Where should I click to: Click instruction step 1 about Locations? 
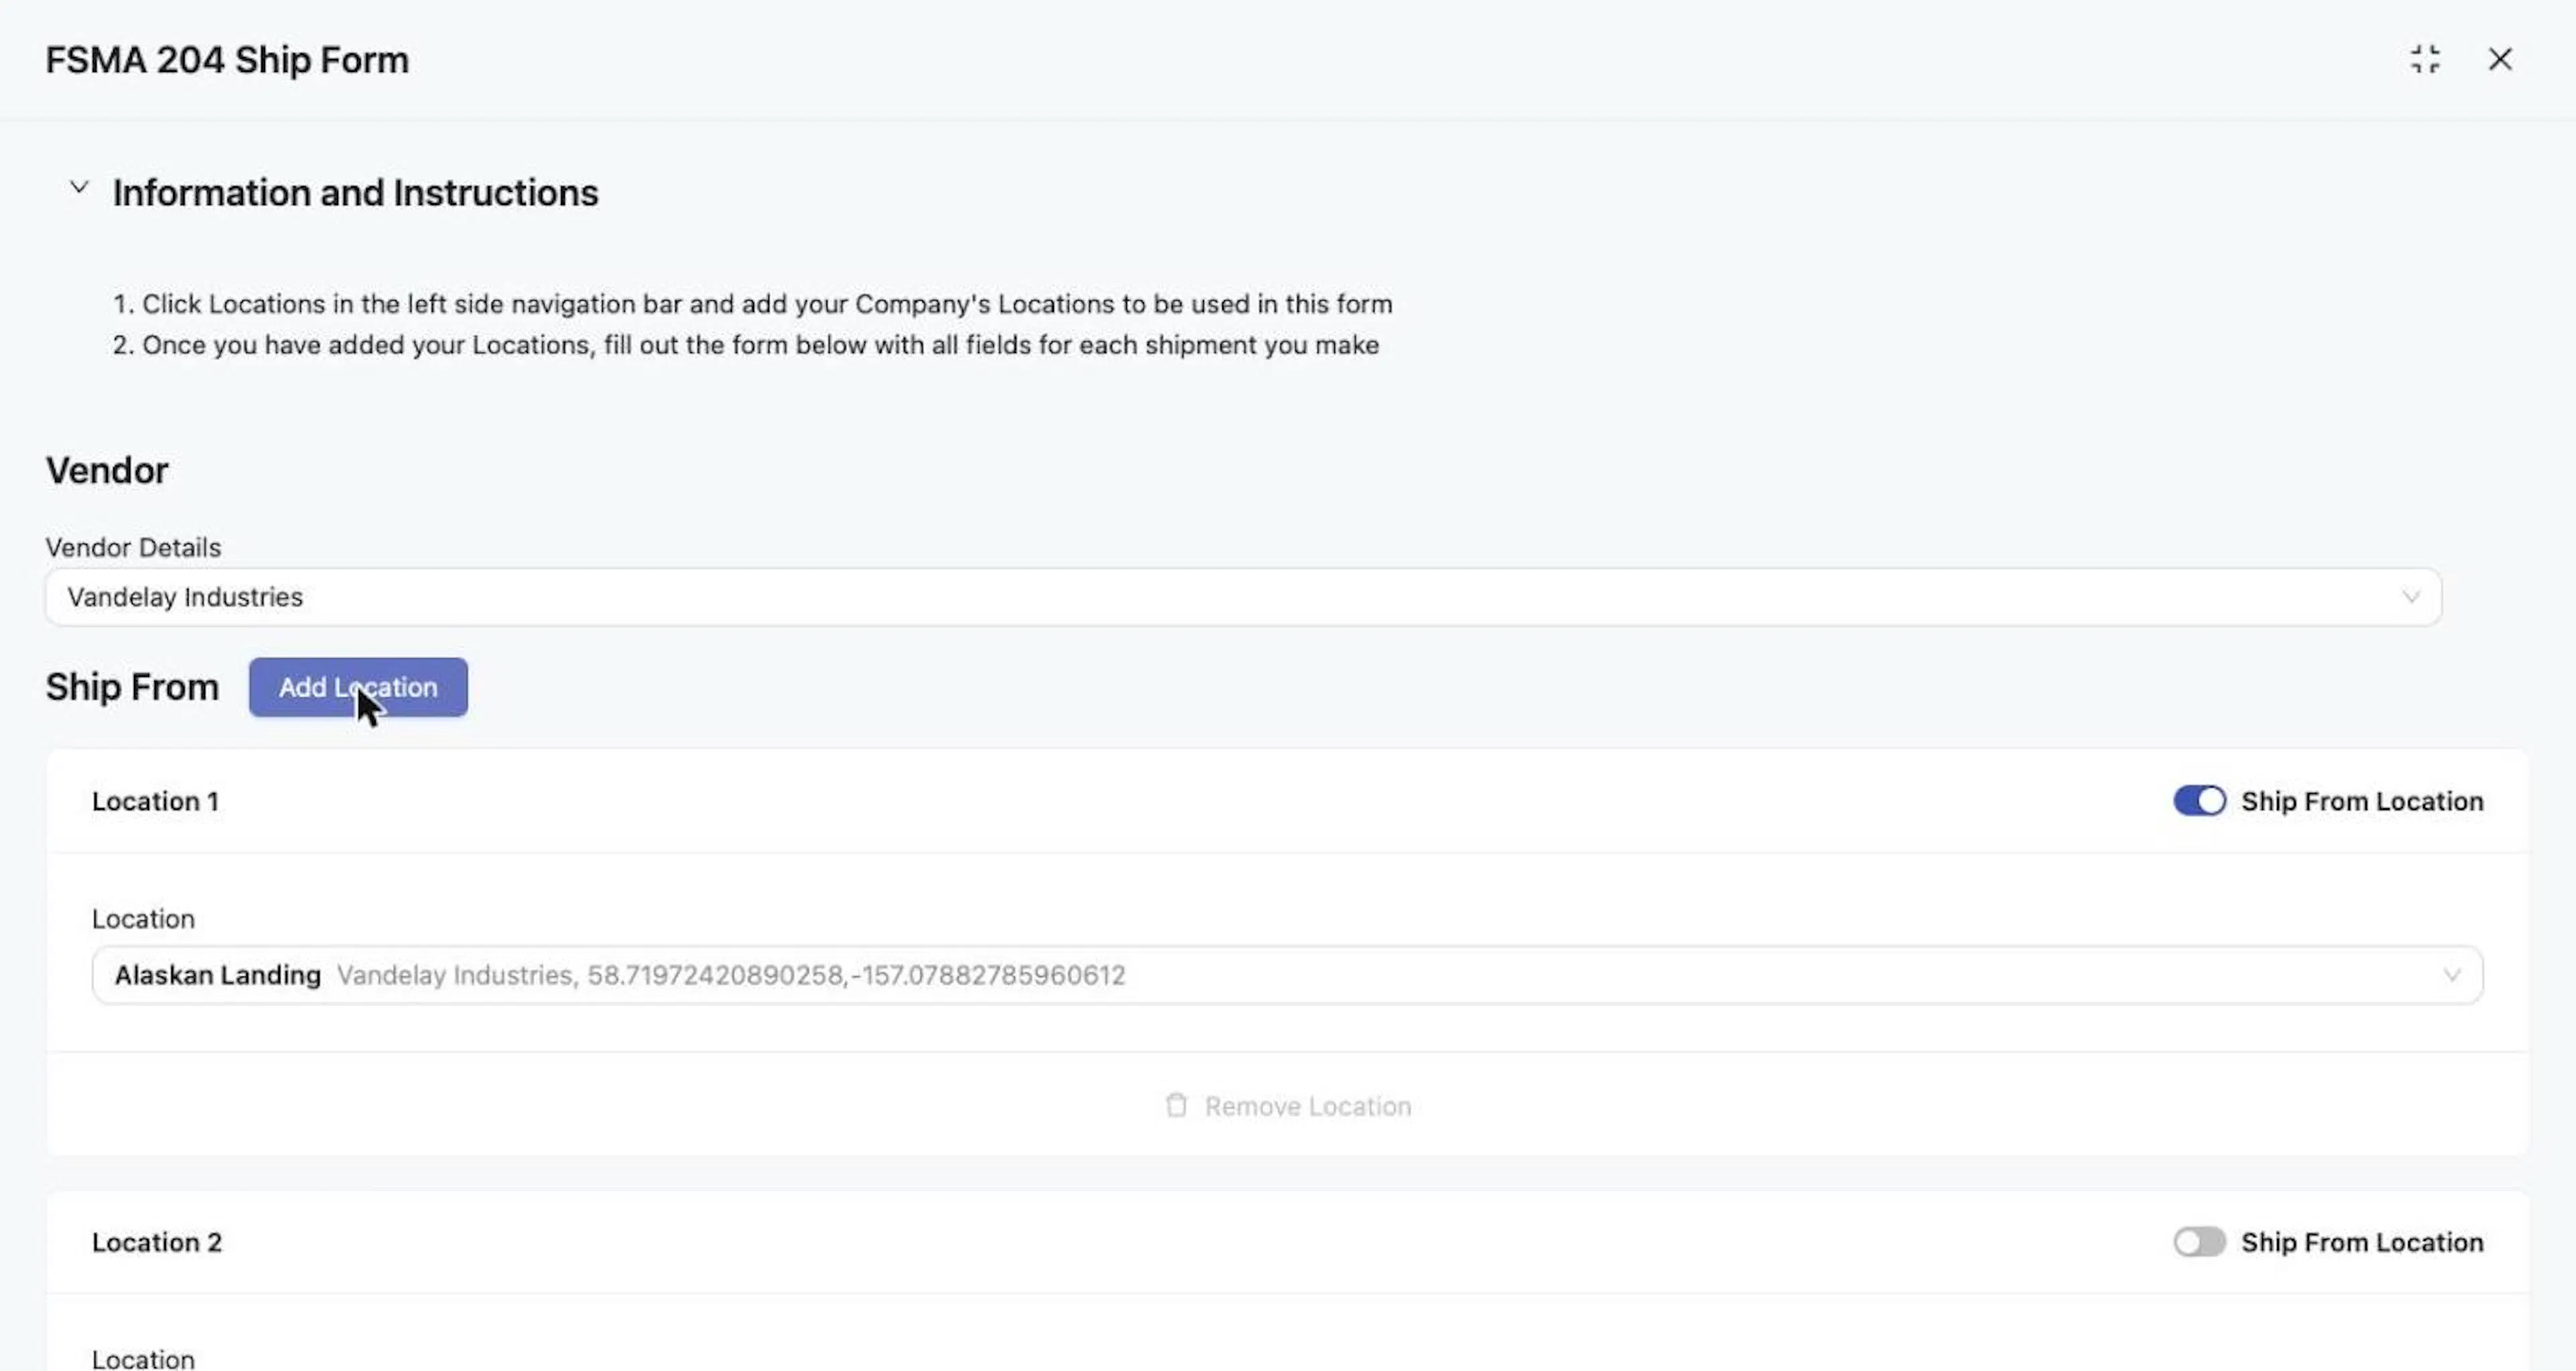752,304
